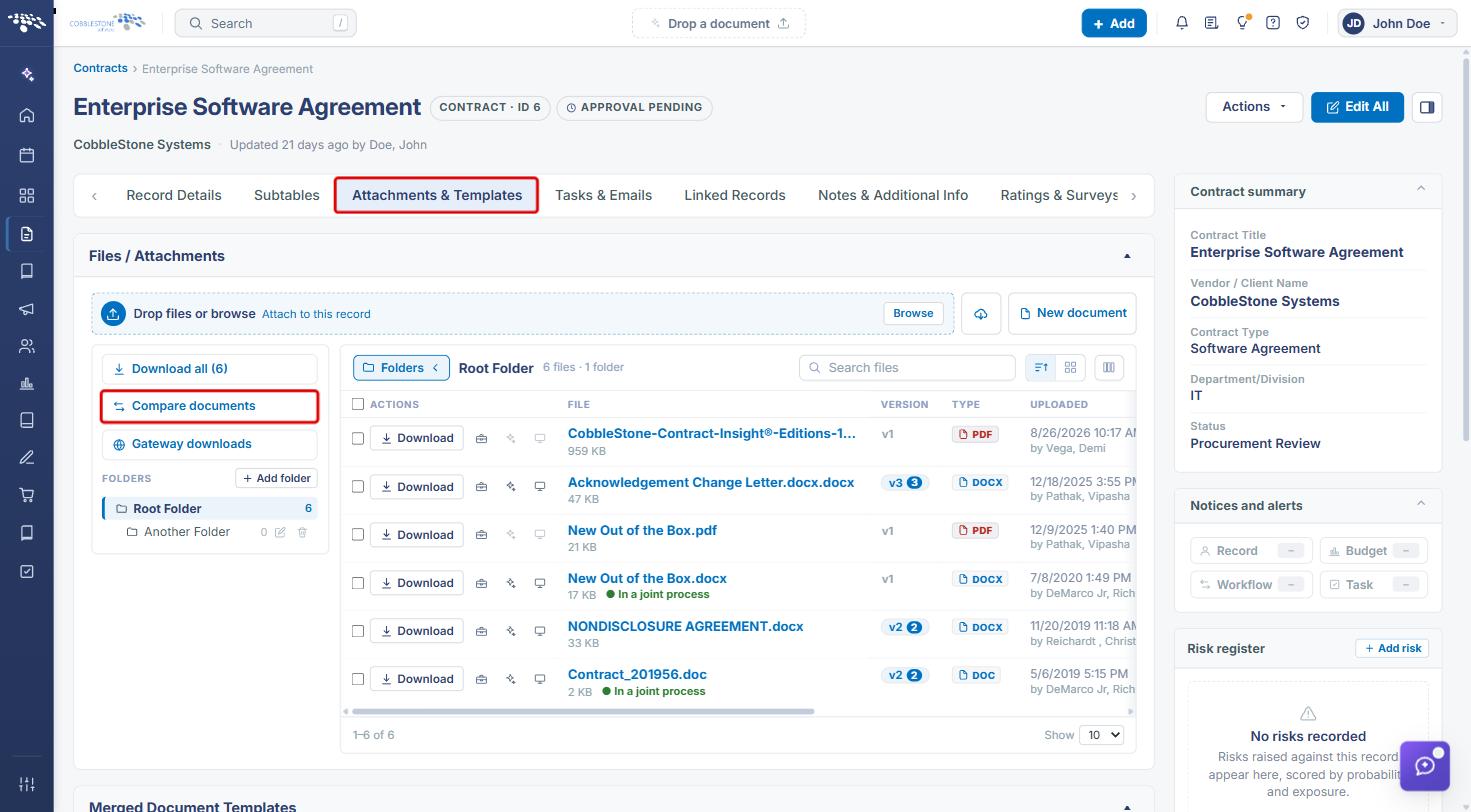Click the New document button
Viewport: 1471px width, 812px height.
click(x=1072, y=313)
